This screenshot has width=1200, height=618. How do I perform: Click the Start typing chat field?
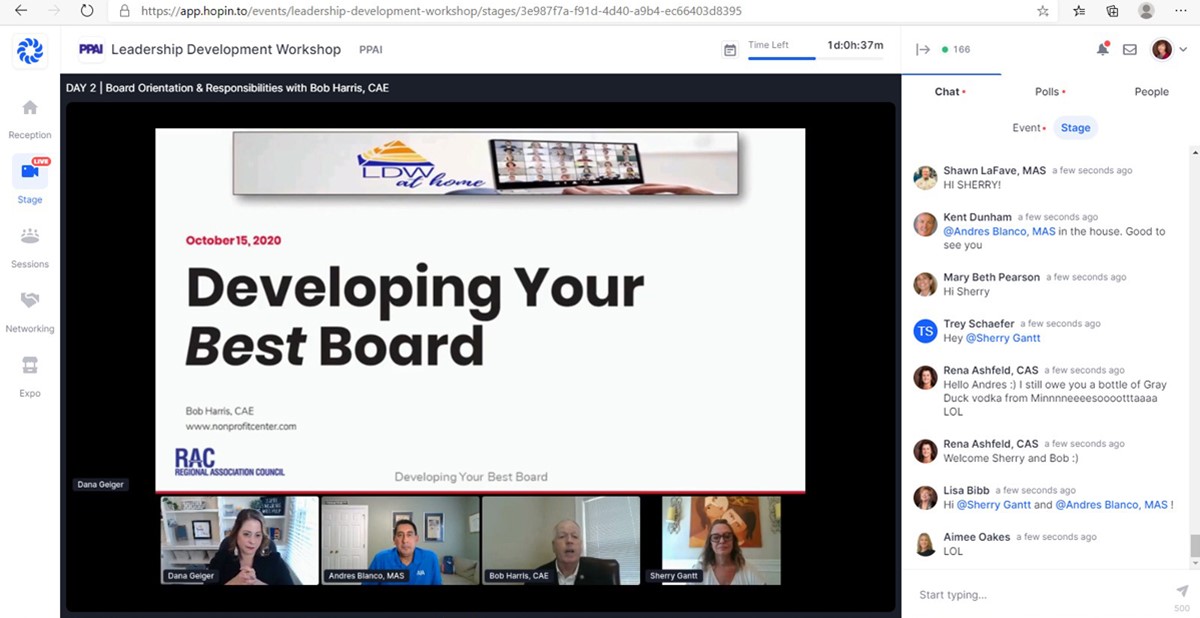pyautogui.click(x=1040, y=595)
